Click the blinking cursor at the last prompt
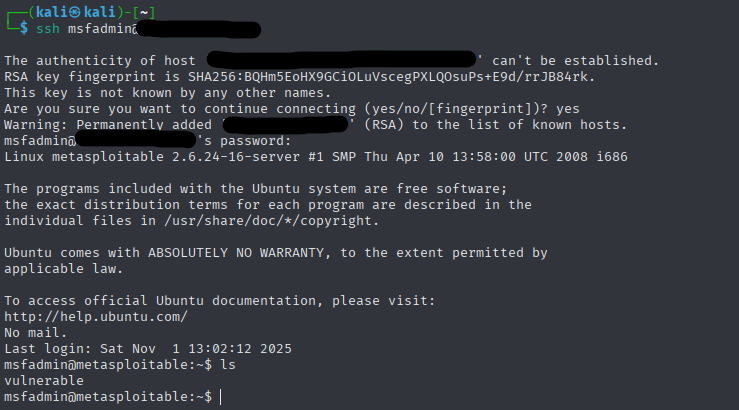 [221, 398]
